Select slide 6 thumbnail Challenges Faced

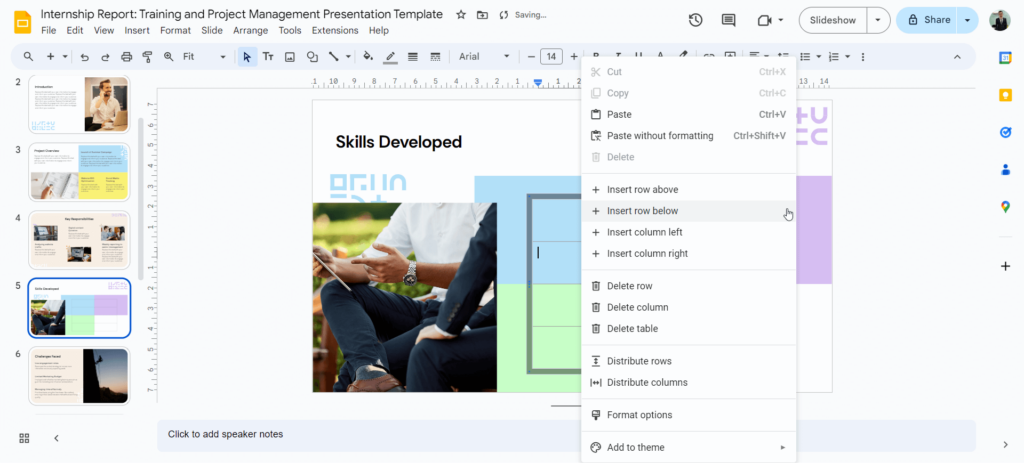(x=79, y=375)
